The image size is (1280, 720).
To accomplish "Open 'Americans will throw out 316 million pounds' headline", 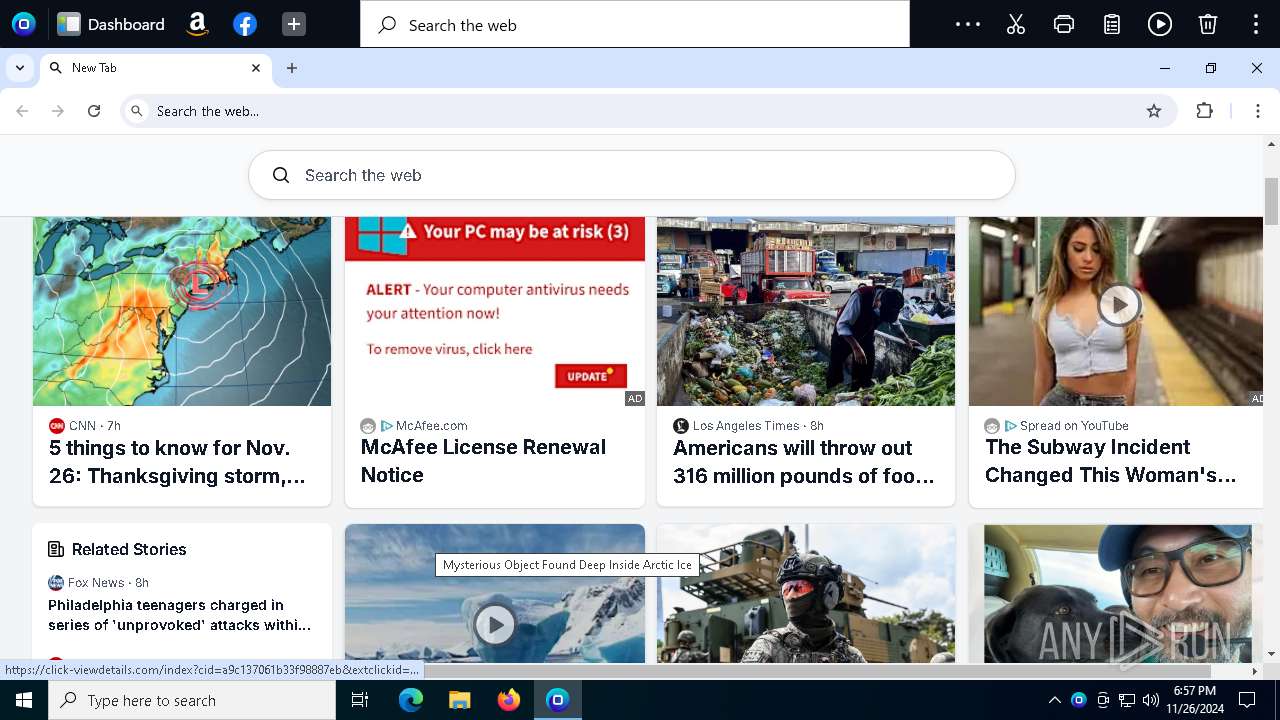I will click(804, 461).
